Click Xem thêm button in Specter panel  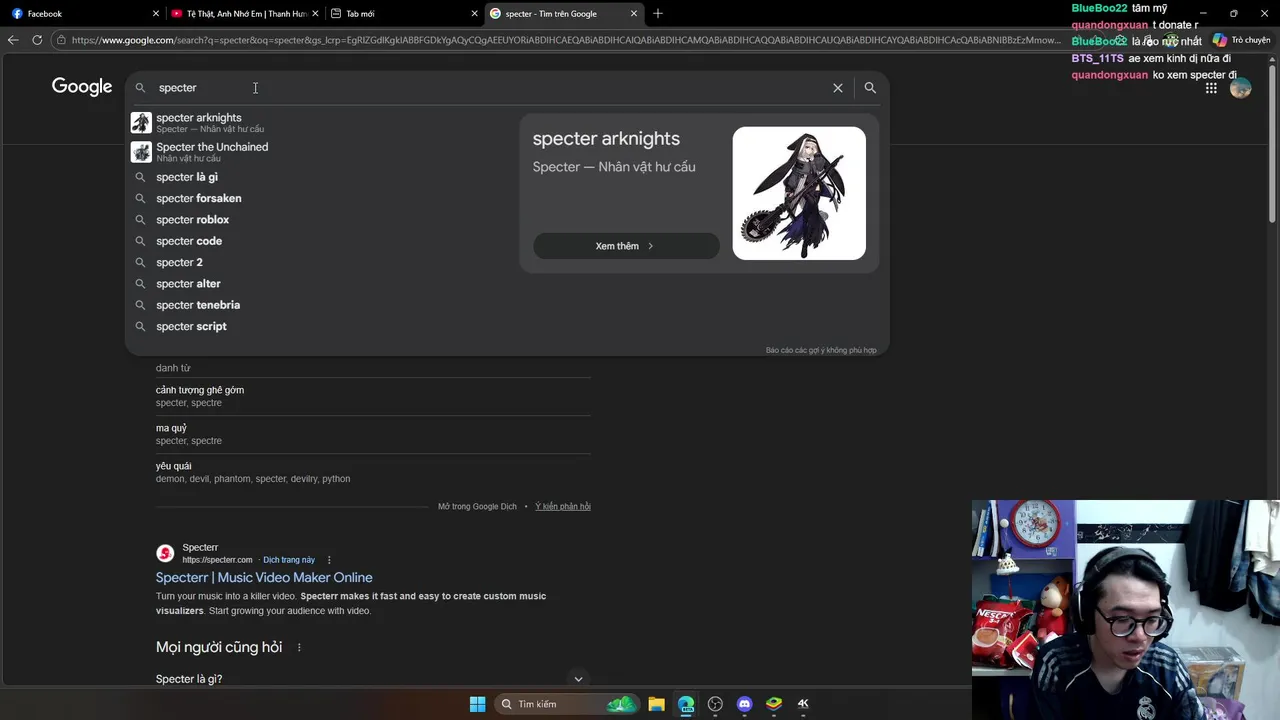pos(626,246)
